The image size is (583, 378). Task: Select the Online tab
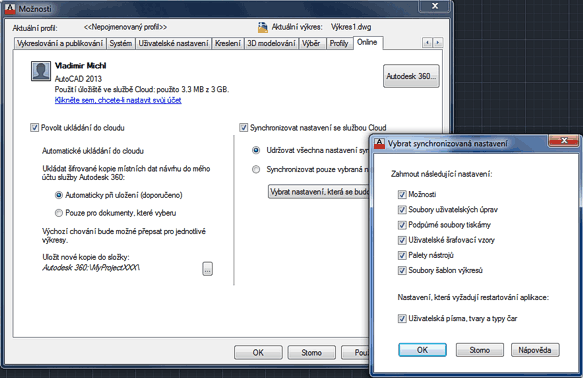367,42
